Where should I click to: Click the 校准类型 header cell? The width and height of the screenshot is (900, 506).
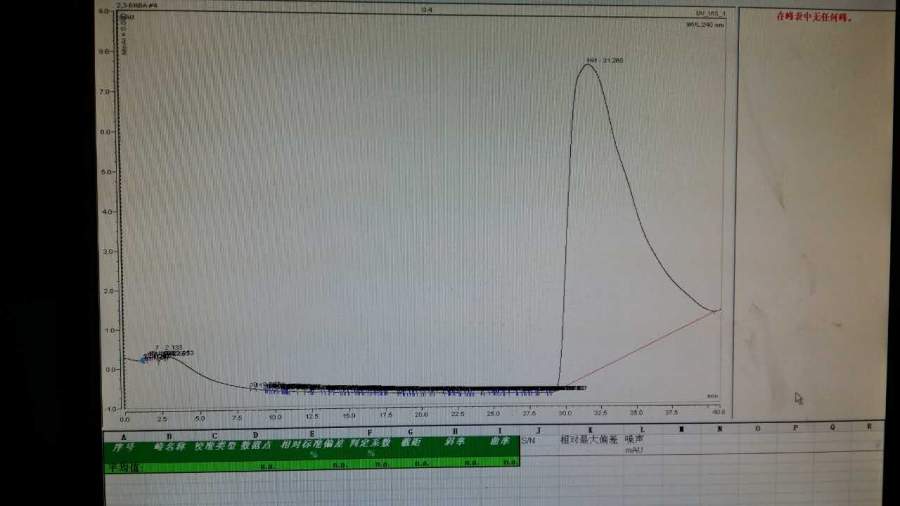(x=215, y=445)
